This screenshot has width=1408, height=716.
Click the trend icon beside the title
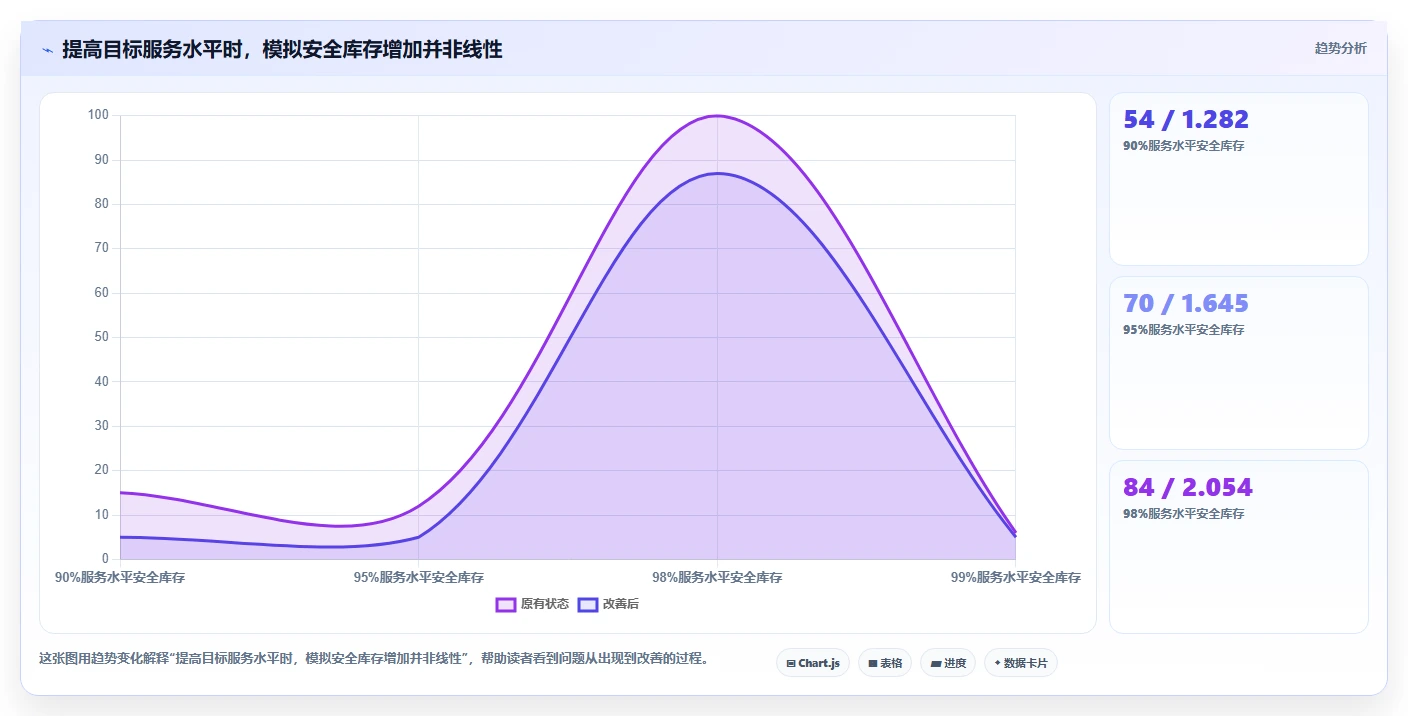[x=47, y=50]
